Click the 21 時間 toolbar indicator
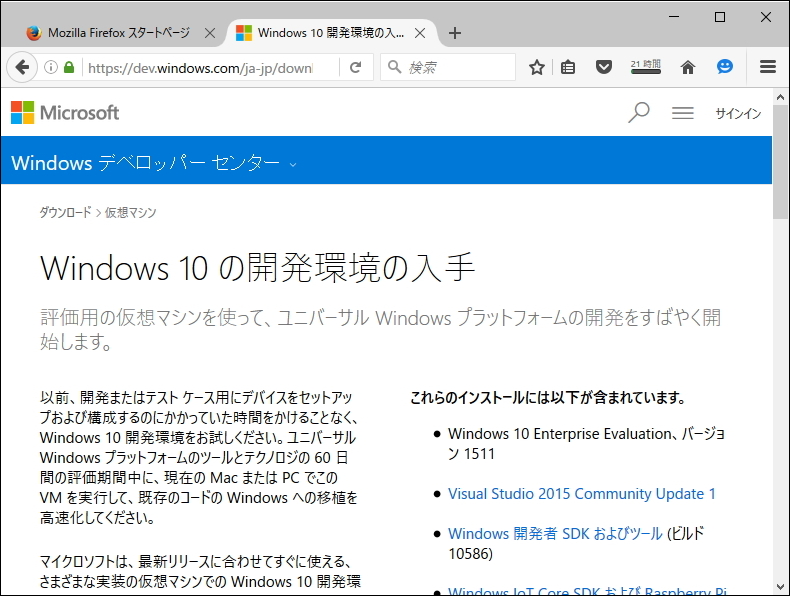The height and width of the screenshot is (596, 790). [645, 67]
